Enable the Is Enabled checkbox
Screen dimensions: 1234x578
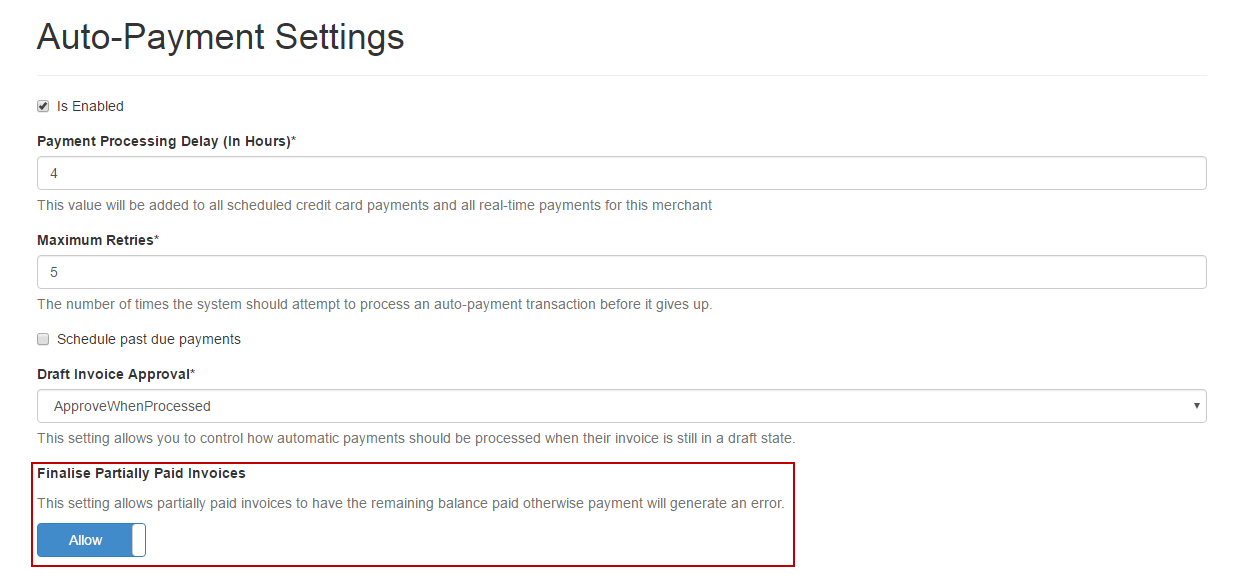coord(43,106)
